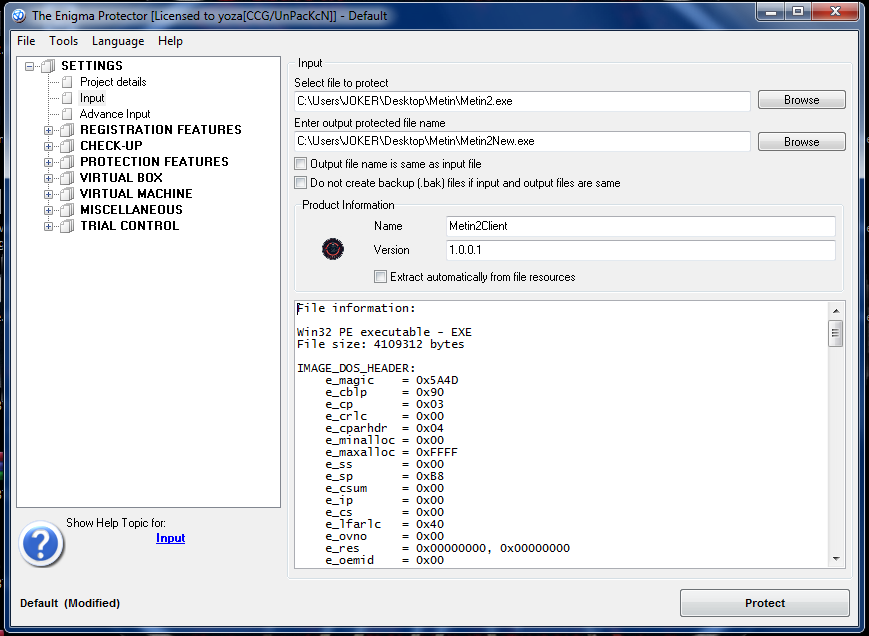
Task: Open the Input help topic link
Action: coord(171,538)
